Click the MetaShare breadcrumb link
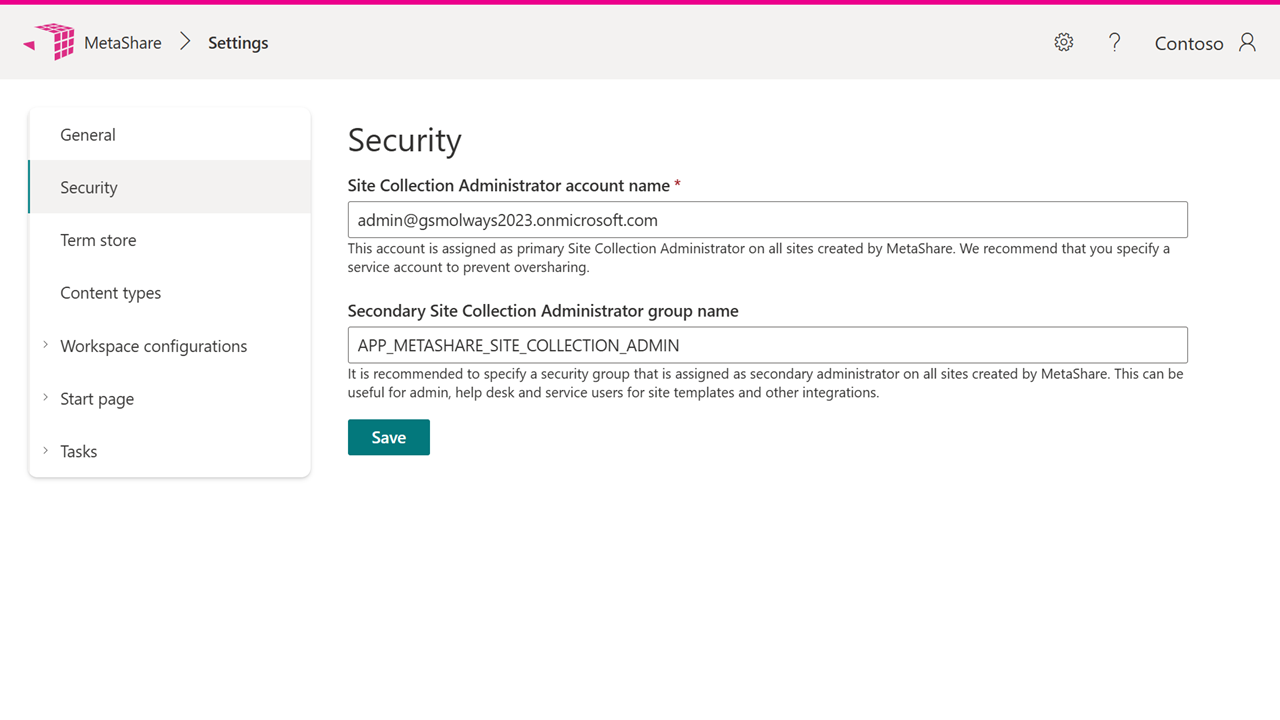The height and width of the screenshot is (720, 1280). click(x=123, y=43)
